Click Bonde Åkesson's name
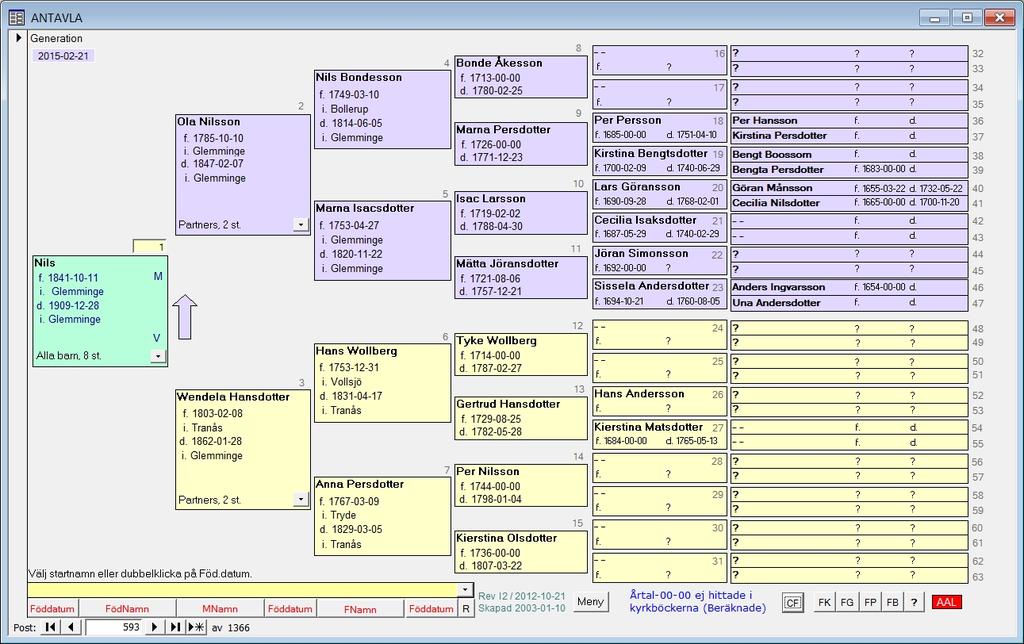The width and height of the screenshot is (1024, 644). click(499, 63)
